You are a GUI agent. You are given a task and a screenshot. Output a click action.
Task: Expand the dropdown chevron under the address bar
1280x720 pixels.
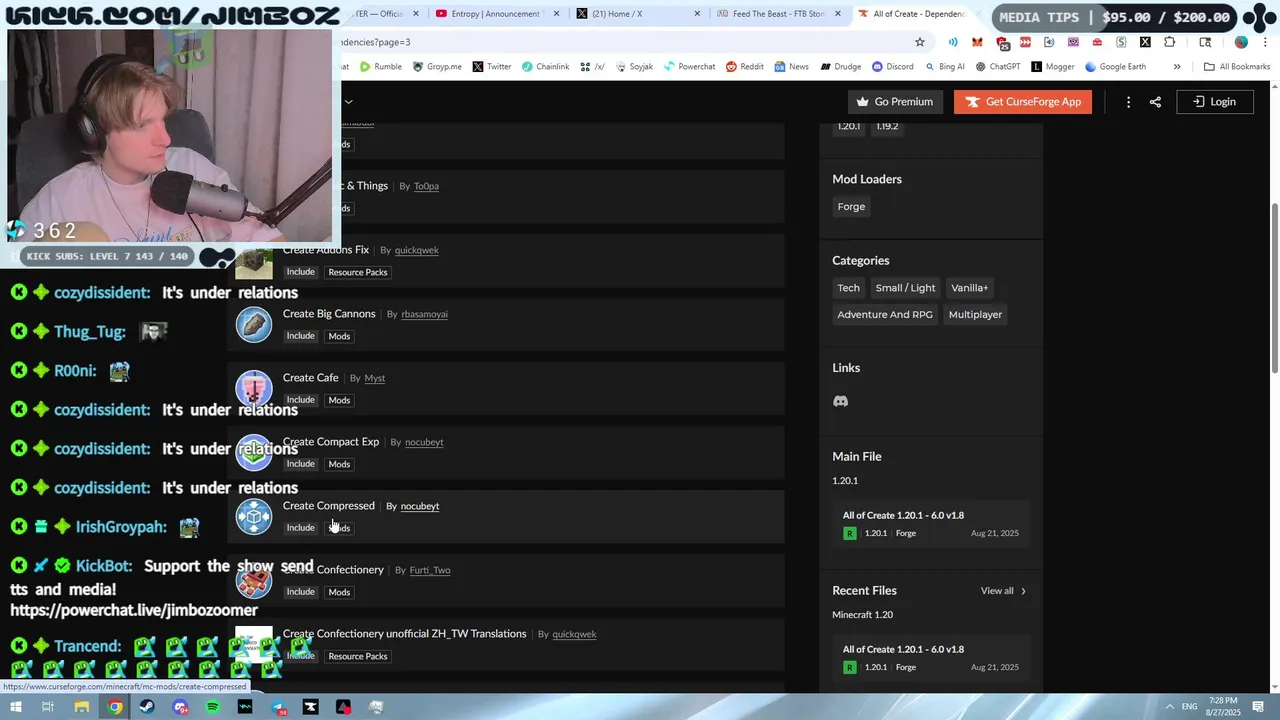tap(348, 101)
